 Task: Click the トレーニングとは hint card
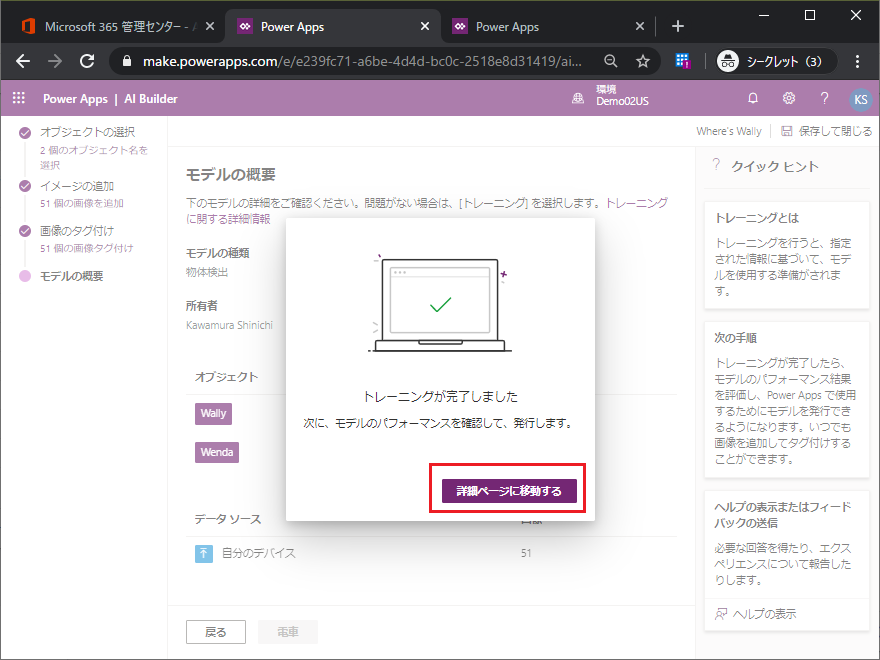point(787,255)
